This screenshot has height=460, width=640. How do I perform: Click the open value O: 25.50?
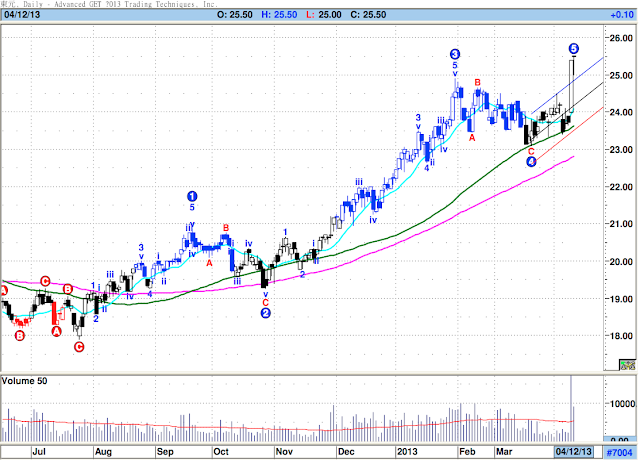pos(235,15)
